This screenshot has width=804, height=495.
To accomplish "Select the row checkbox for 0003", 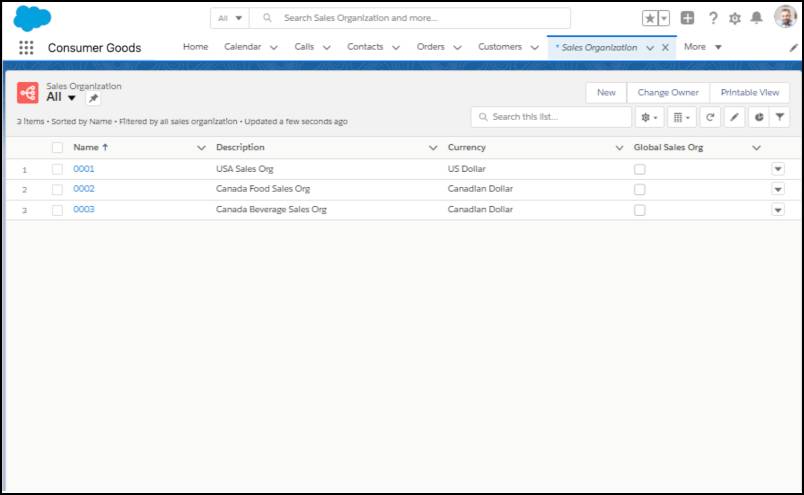I will (57, 210).
